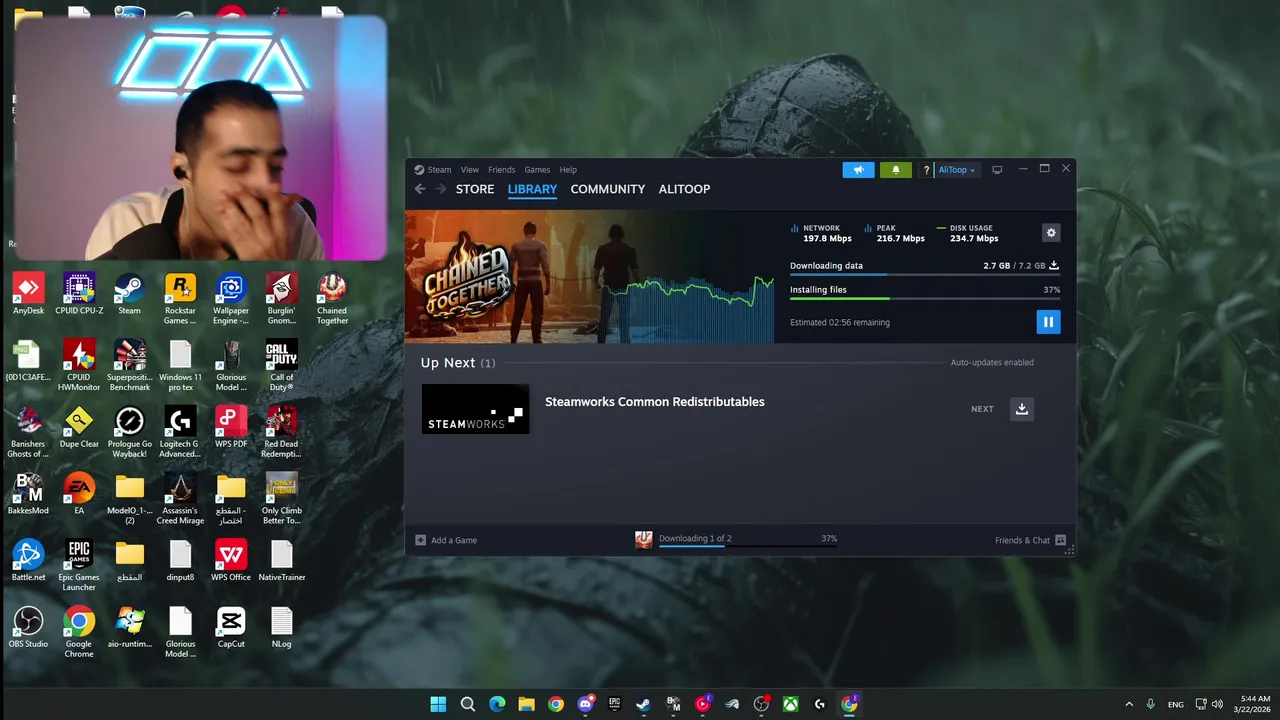
Task: Click the Estimated 02:56 remaining text
Action: coord(840,322)
